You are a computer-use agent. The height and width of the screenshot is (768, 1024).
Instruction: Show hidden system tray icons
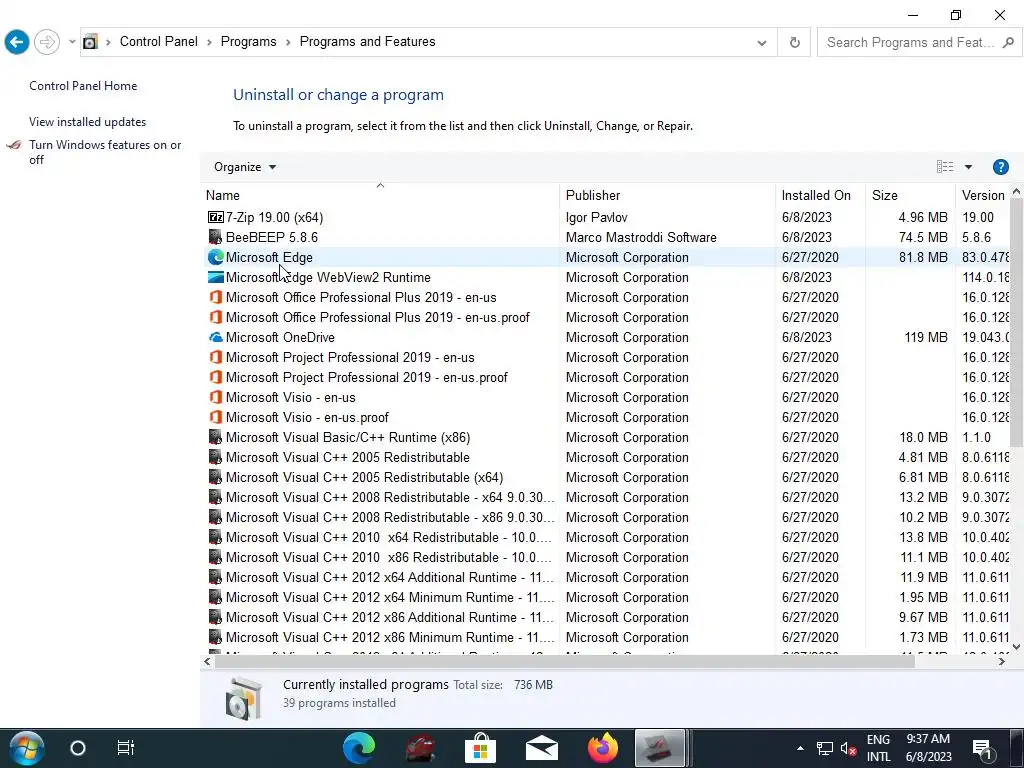[800, 748]
